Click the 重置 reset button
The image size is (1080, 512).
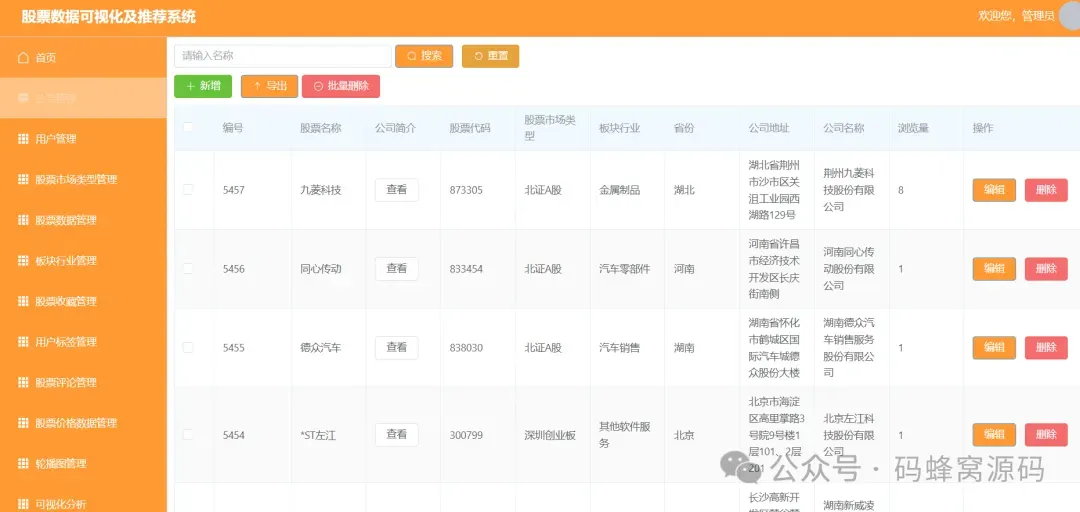click(490, 57)
